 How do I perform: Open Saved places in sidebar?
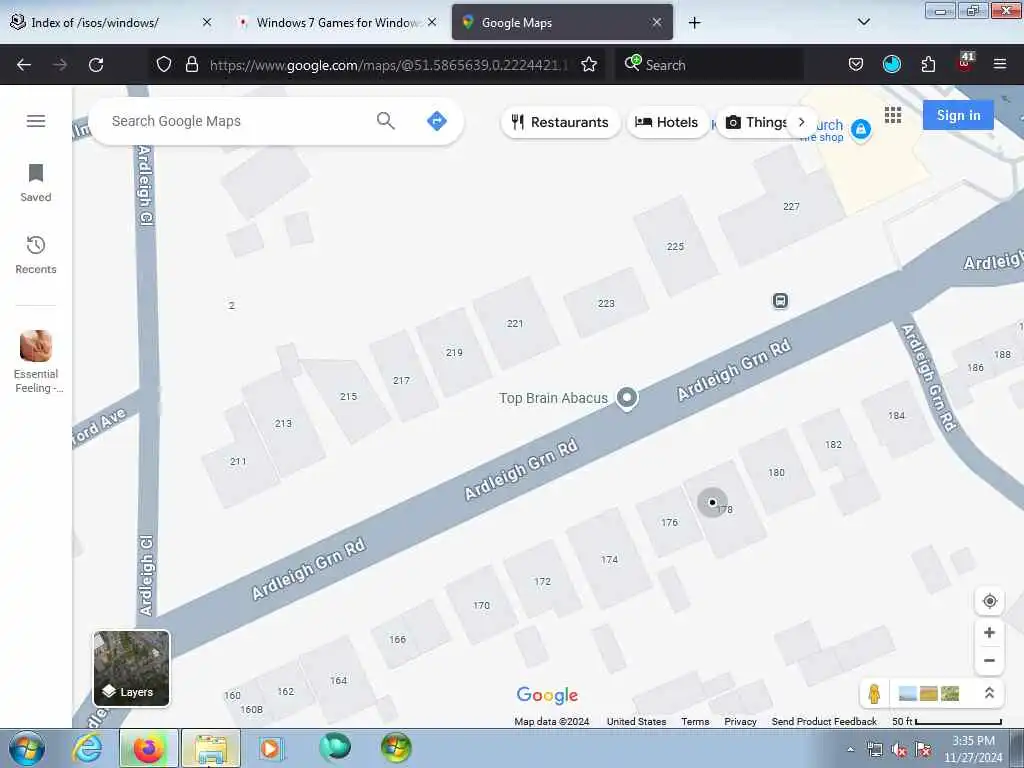tap(36, 183)
